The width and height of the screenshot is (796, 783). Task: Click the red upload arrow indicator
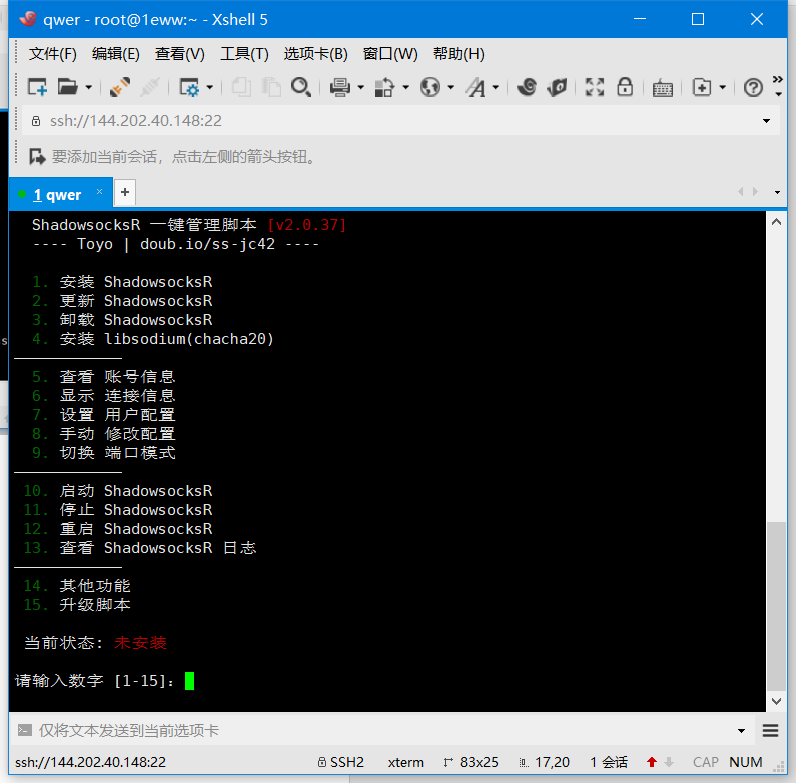pyautogui.click(x=652, y=762)
